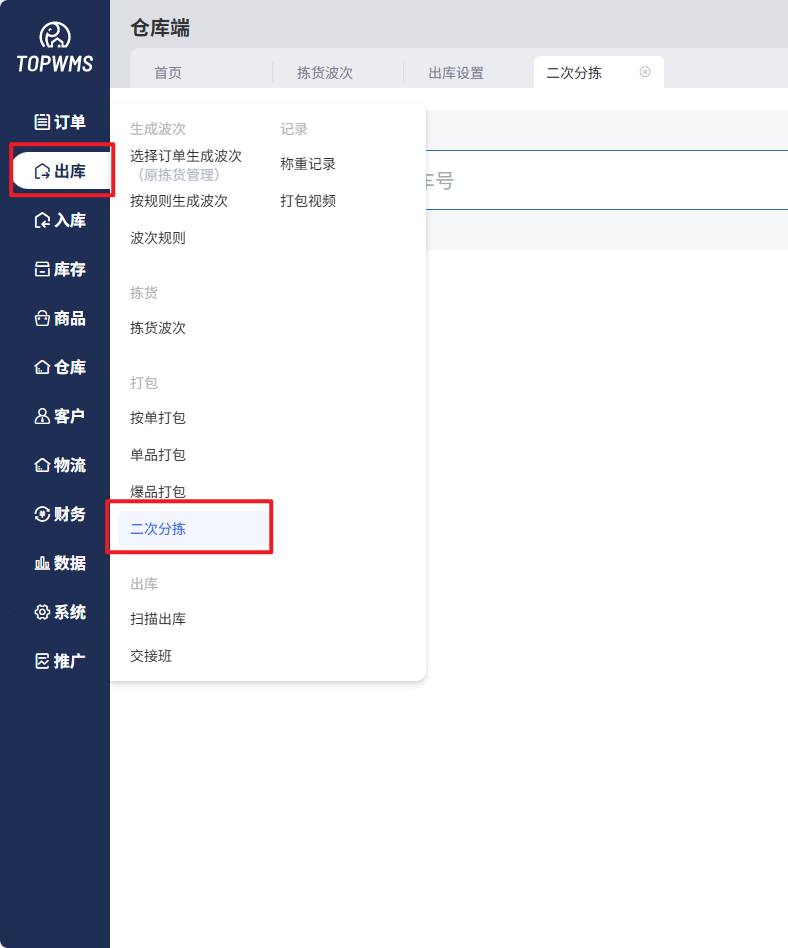
Task: Open the 库存 sidebar icon
Action: point(42,269)
